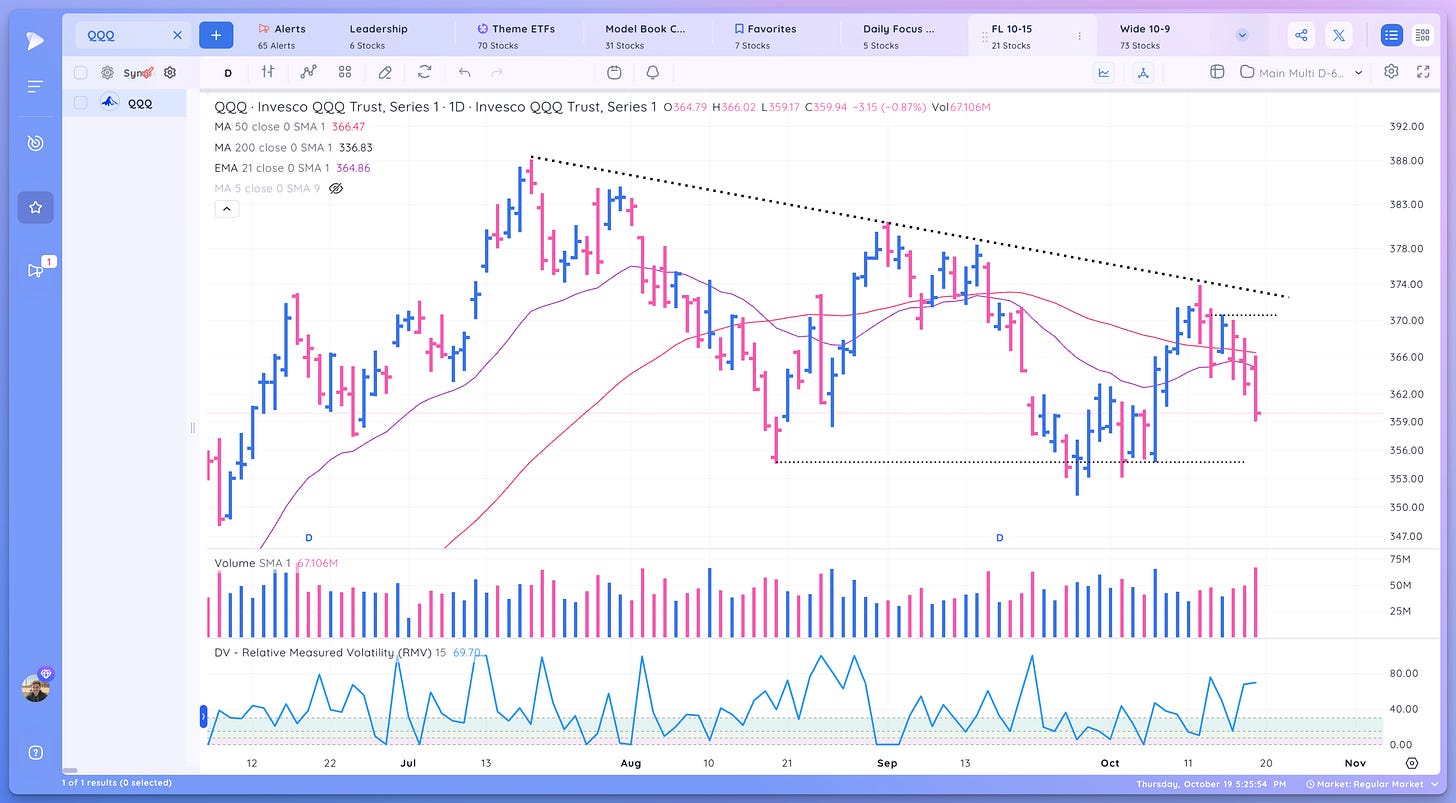Tick the QQQ row checkbox
1456x803 pixels.
80,102
